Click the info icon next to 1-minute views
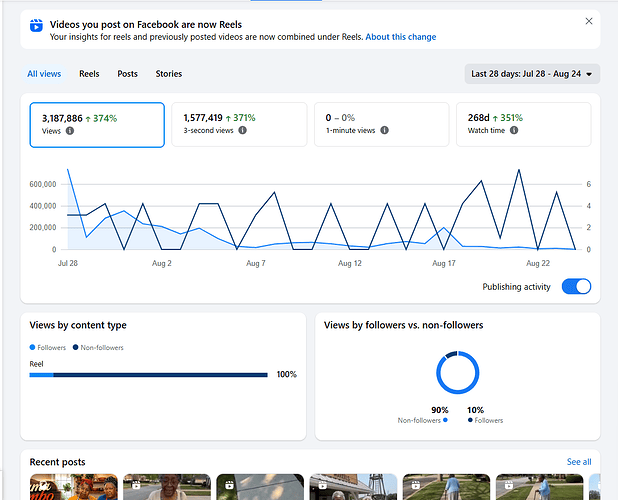This screenshot has height=500, width=618. click(x=384, y=130)
